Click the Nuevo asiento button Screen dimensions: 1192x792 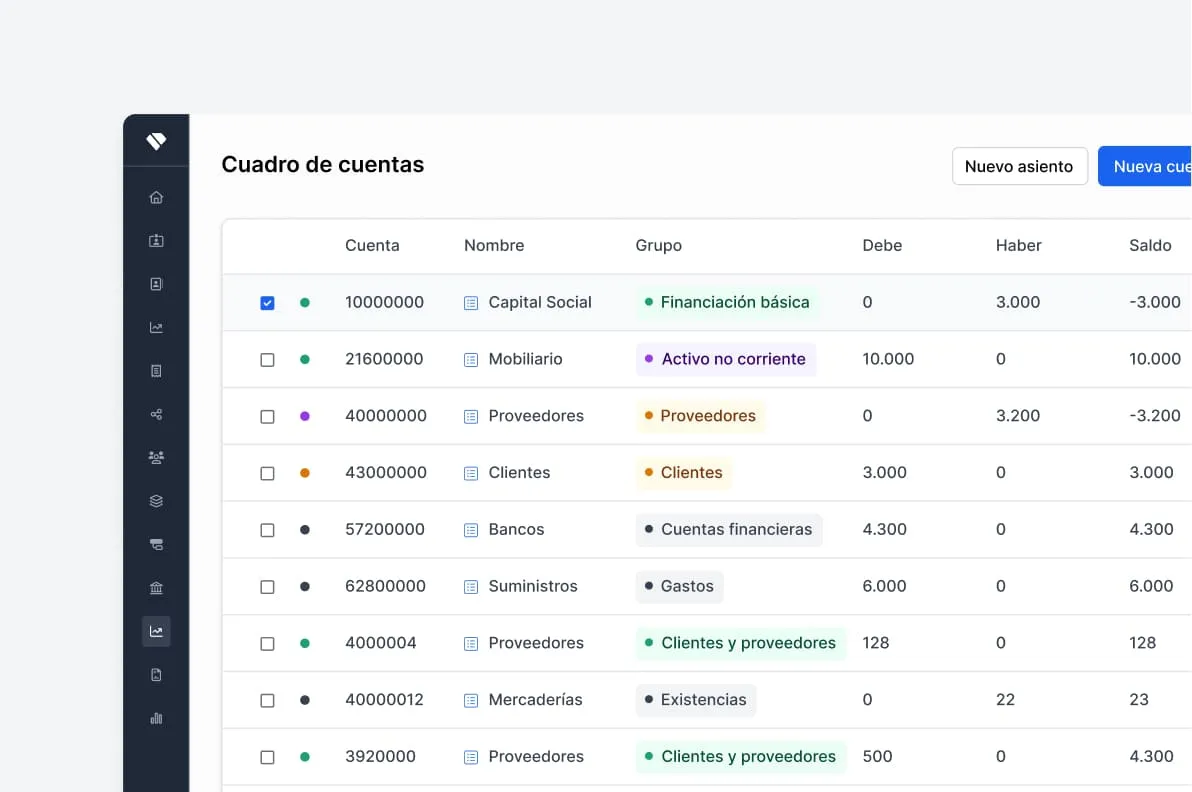1019,166
